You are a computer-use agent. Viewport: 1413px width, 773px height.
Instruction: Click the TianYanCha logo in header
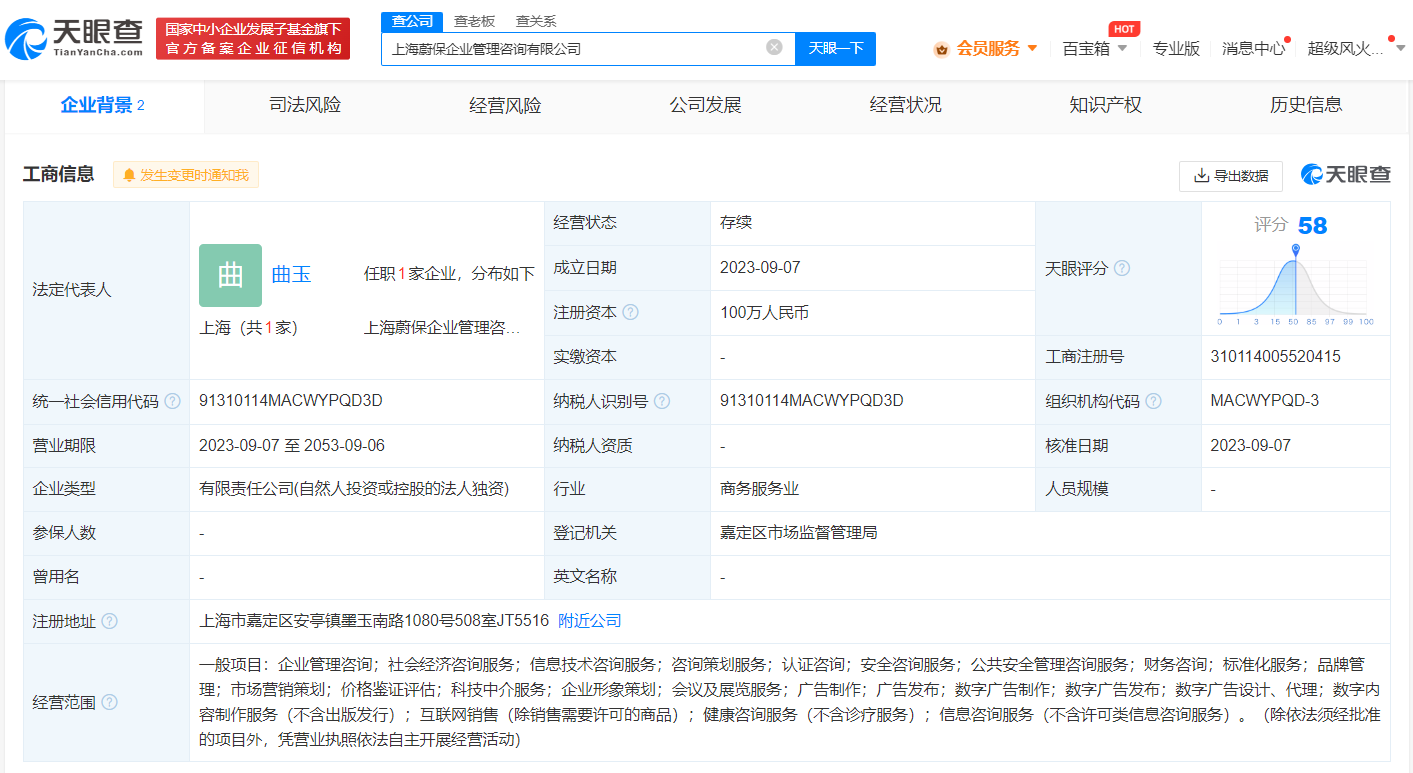point(75,39)
